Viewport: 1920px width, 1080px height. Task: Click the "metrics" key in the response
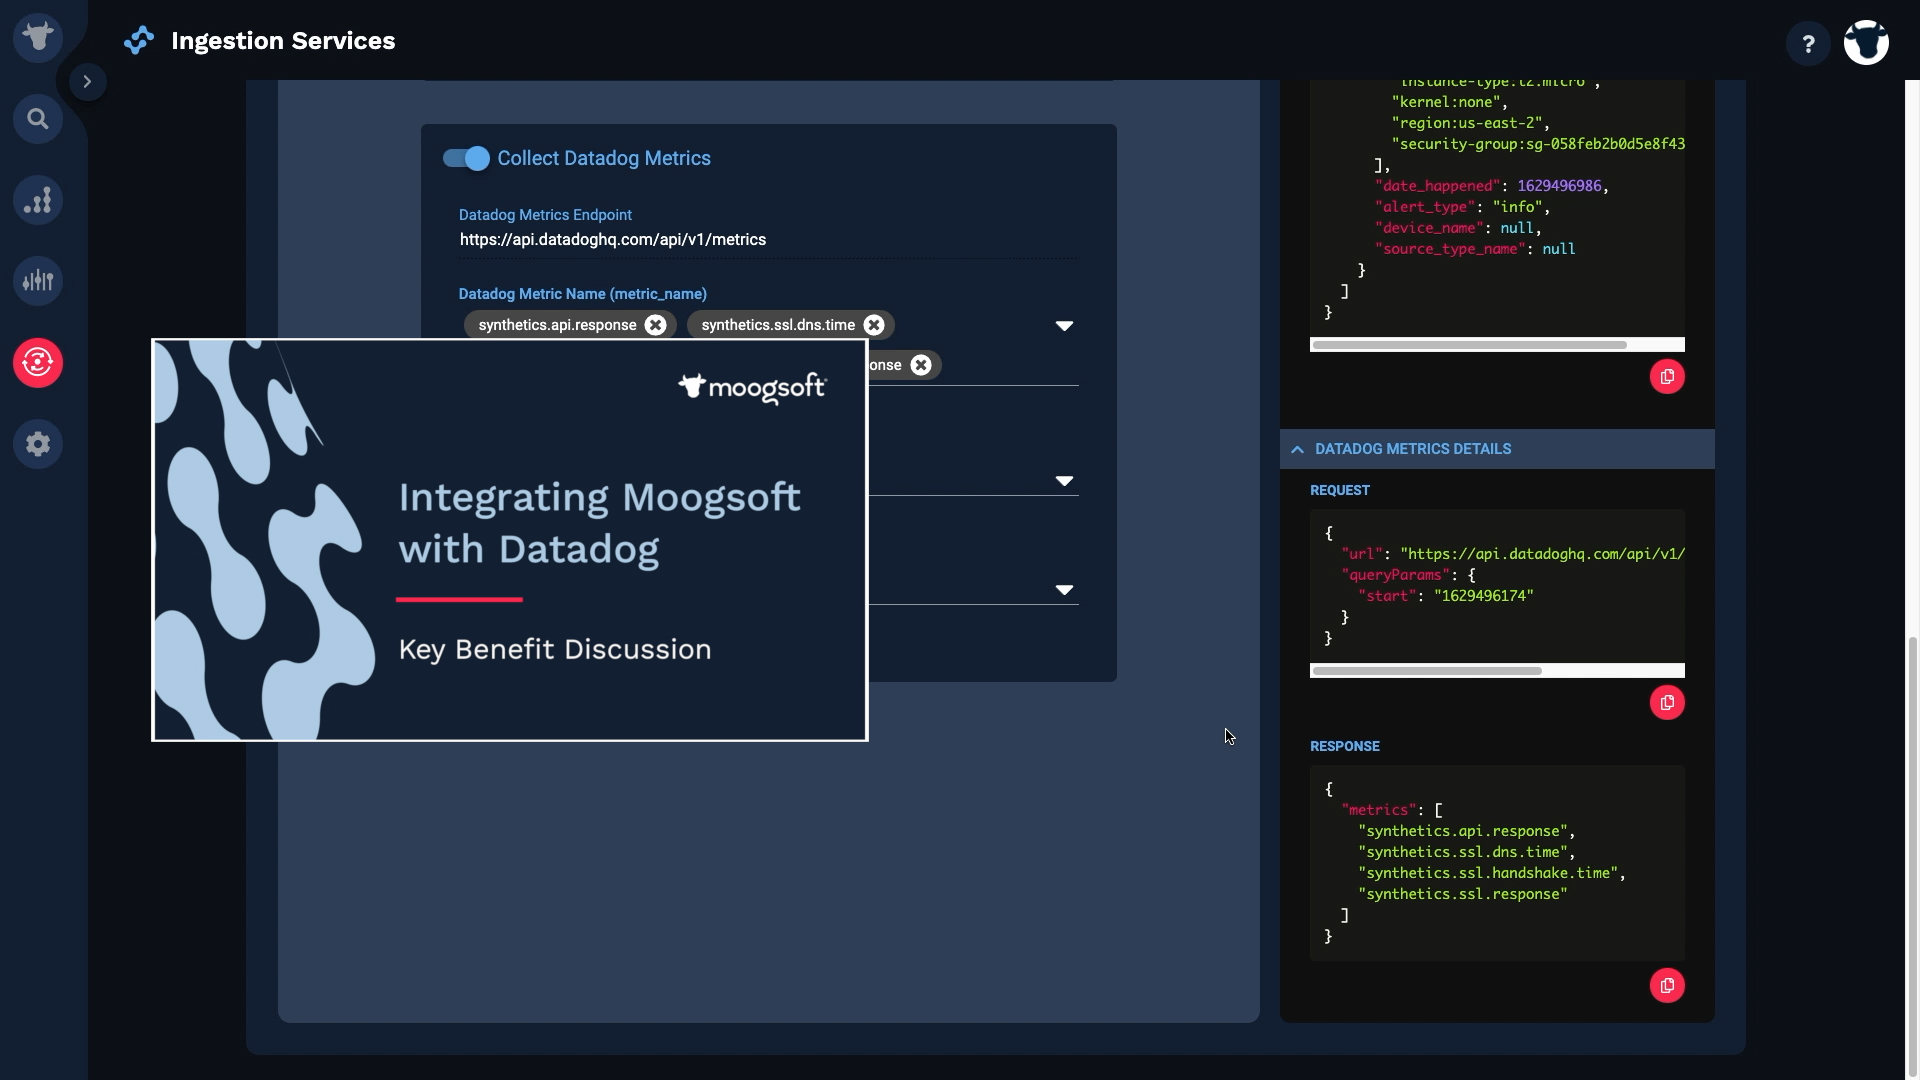pos(1379,810)
